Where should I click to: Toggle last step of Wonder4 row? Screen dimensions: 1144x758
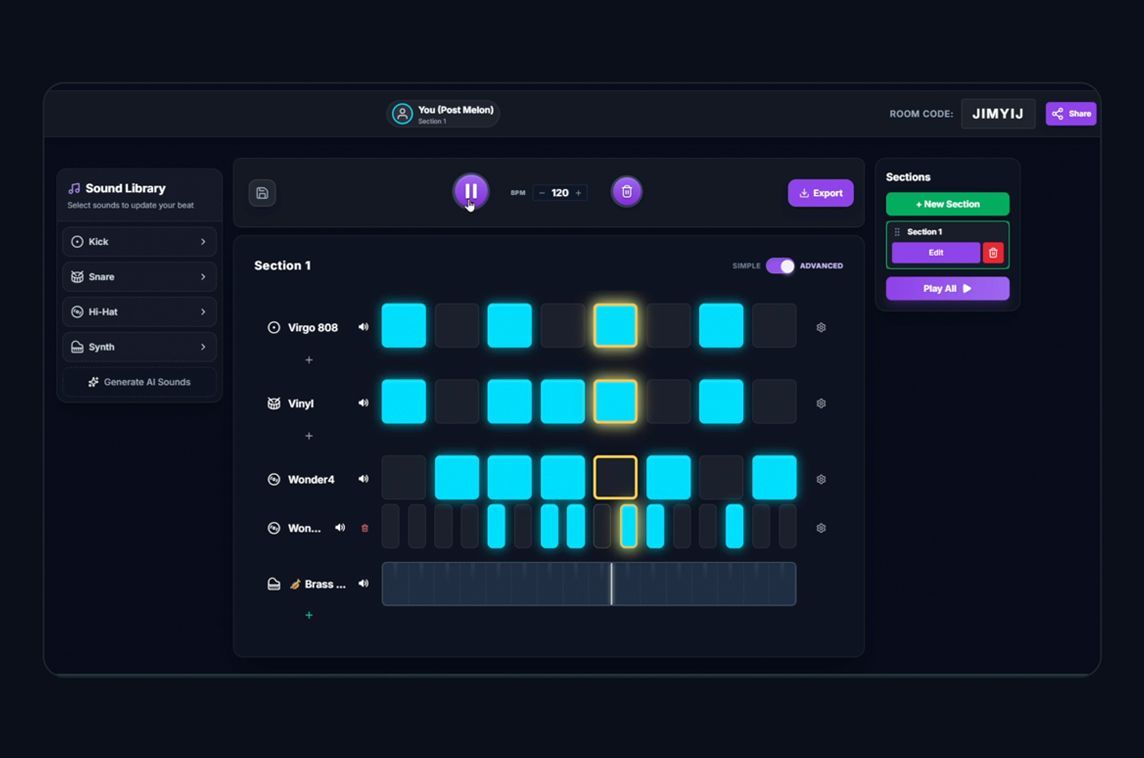[774, 477]
